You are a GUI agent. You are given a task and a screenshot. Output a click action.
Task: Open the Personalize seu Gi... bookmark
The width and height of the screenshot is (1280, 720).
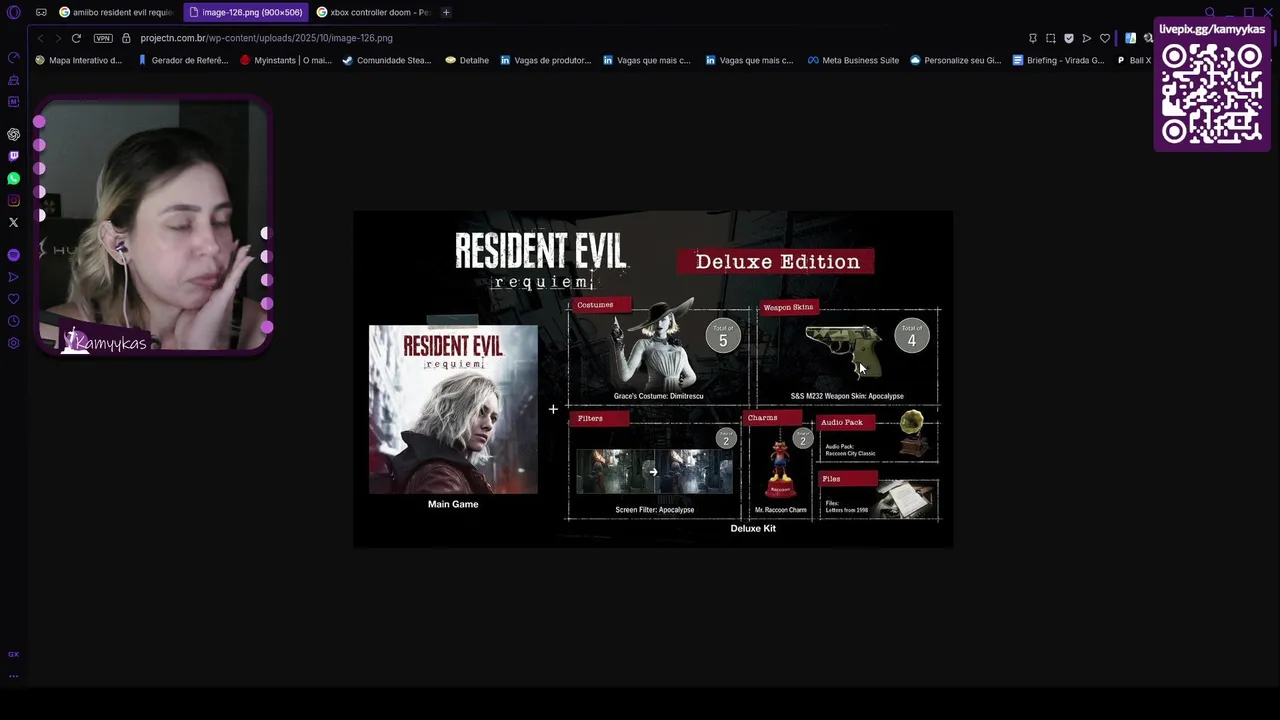955,60
